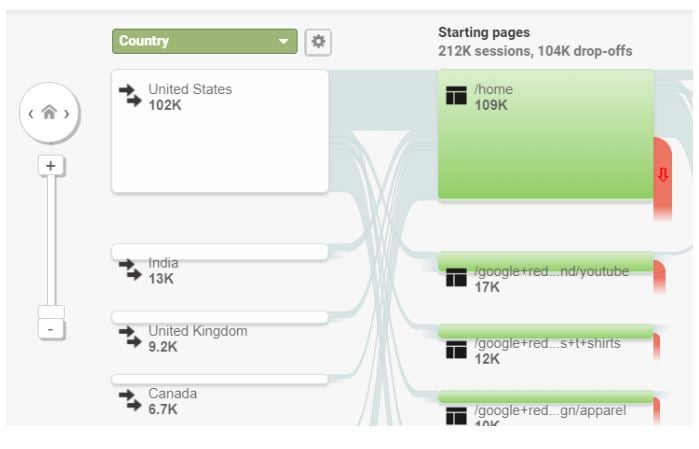Pan left with the left chevron
The height and width of the screenshot is (449, 699).
[x=31, y=114]
